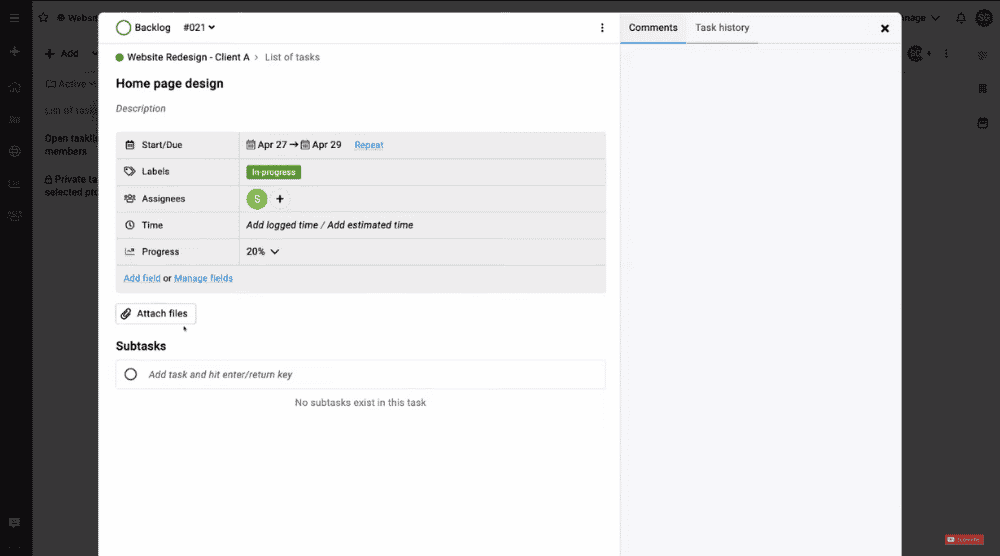Edit the Home page design title
The width and height of the screenshot is (1000, 556).
pyautogui.click(x=170, y=84)
